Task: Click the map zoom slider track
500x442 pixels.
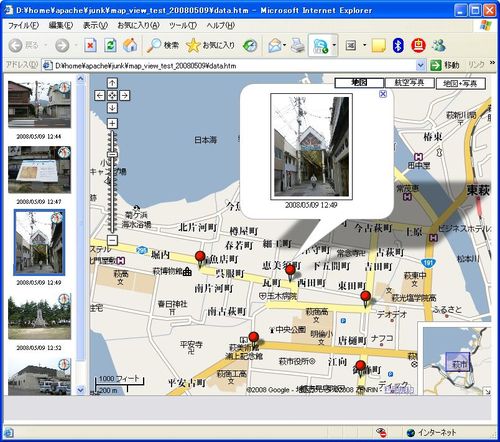Action: tap(112, 182)
